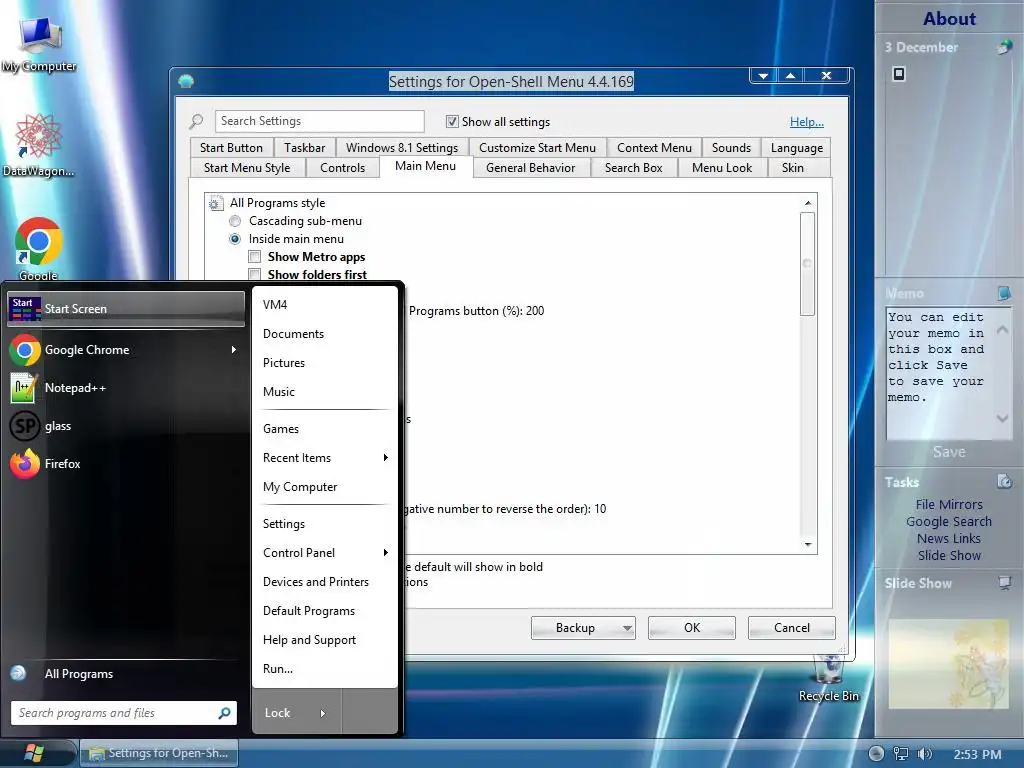Switch to Start Button tab
Image resolution: width=1024 pixels, height=768 pixels.
[x=231, y=148]
